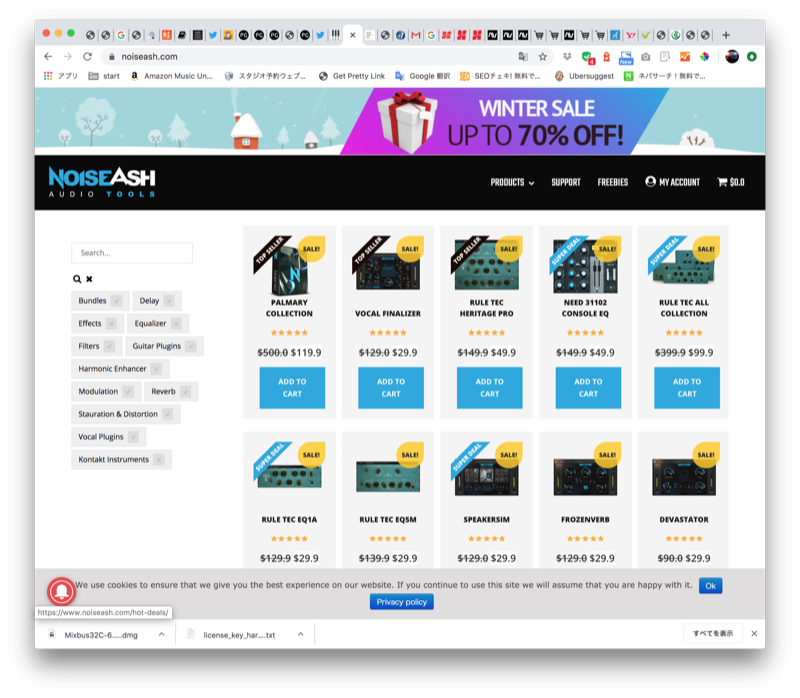Click the plugin Search input field

pyautogui.click(x=132, y=253)
